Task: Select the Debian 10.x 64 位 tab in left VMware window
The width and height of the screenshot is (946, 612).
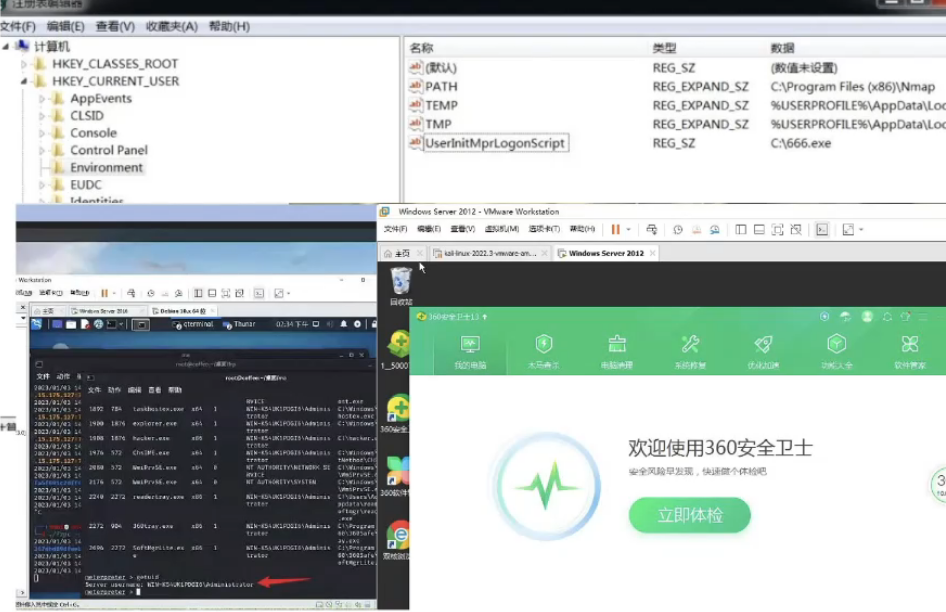Action: tap(182, 311)
